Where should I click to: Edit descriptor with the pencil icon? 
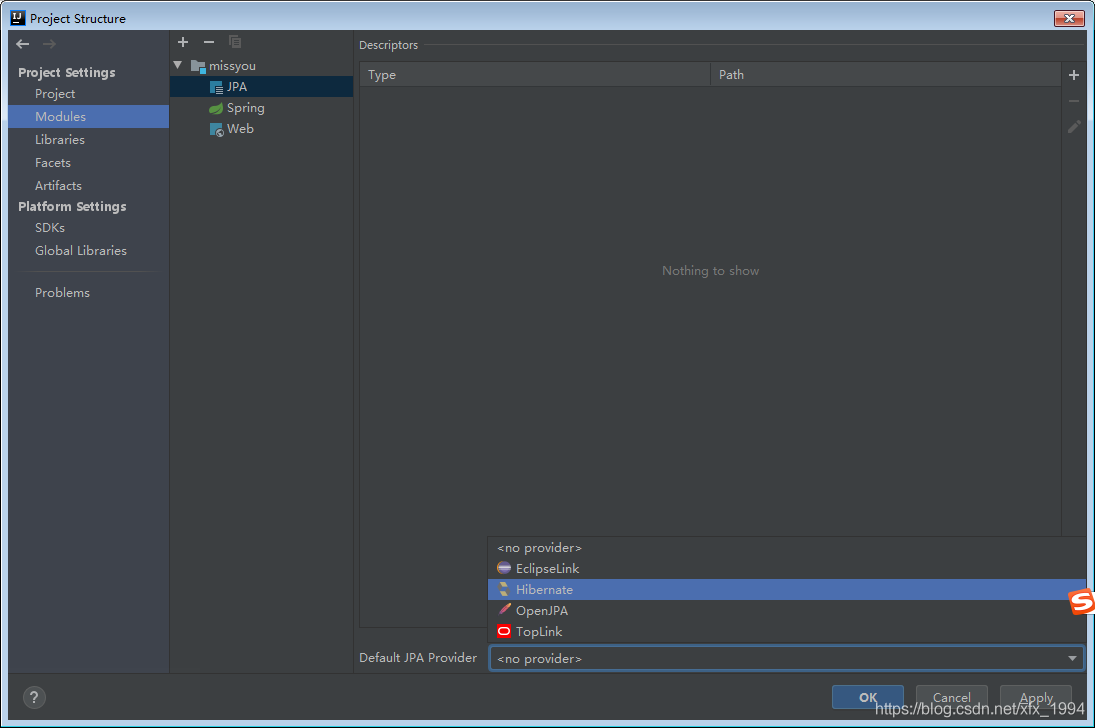1074,127
